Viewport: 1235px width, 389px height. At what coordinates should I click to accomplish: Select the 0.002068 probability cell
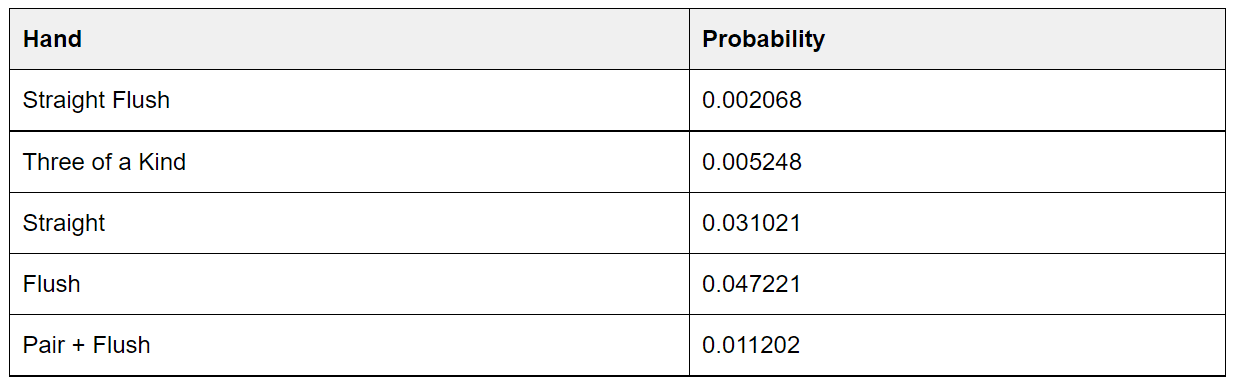click(x=957, y=100)
